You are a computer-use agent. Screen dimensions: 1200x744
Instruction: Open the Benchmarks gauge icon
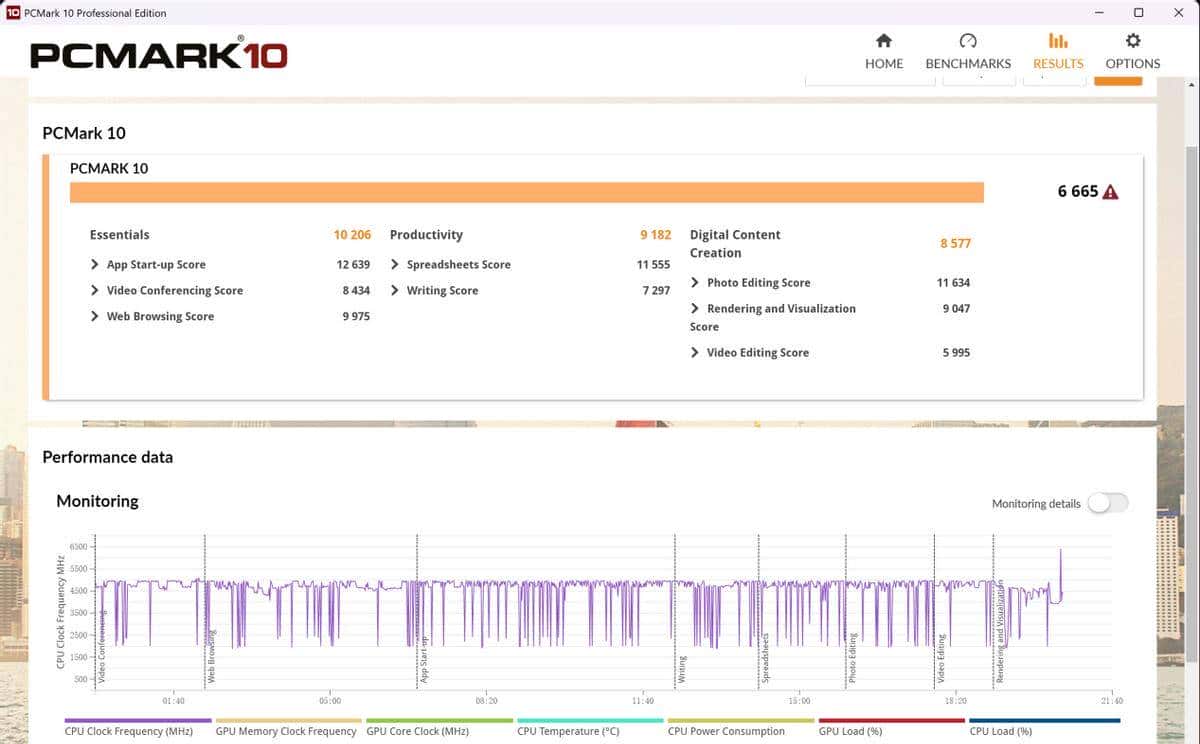(967, 41)
